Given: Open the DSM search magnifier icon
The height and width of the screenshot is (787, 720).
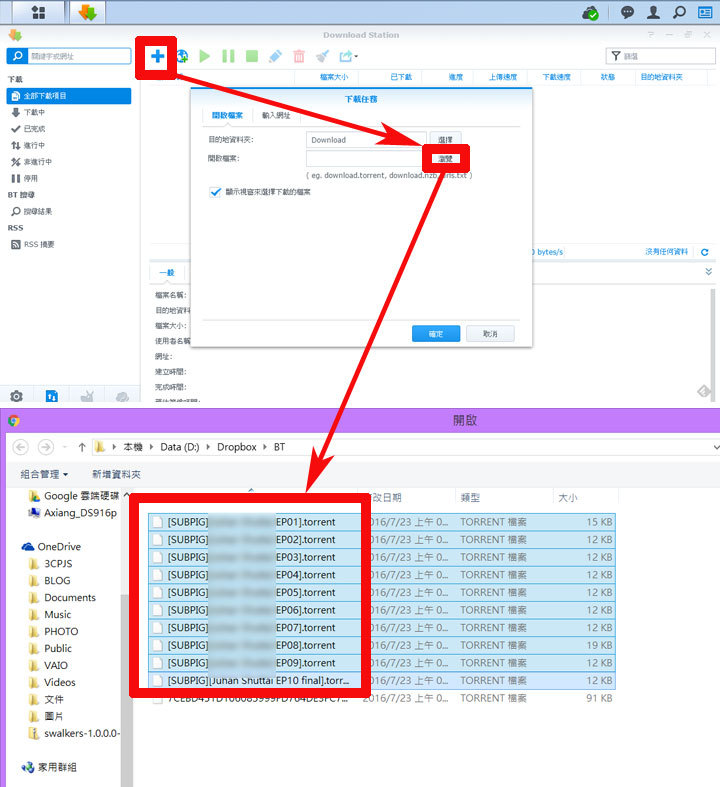Looking at the screenshot, I should [679, 13].
